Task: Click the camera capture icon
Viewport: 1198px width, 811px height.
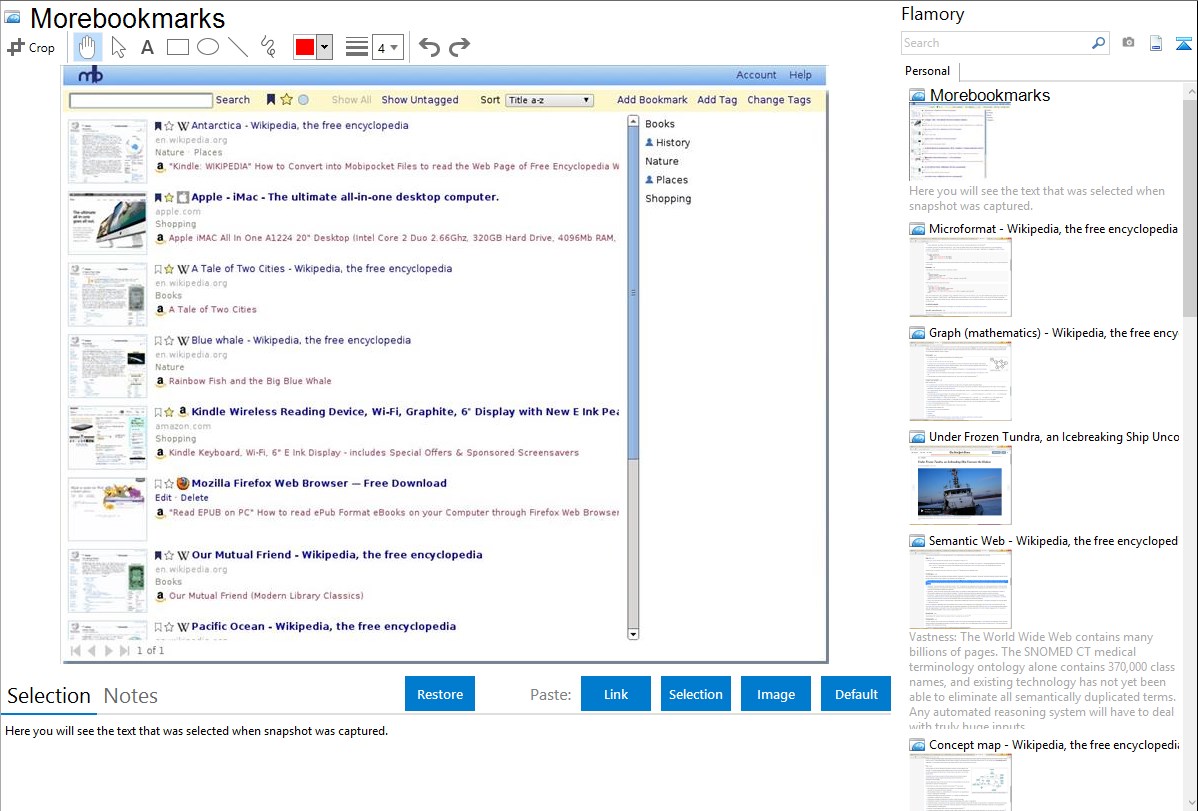Action: pos(1128,43)
